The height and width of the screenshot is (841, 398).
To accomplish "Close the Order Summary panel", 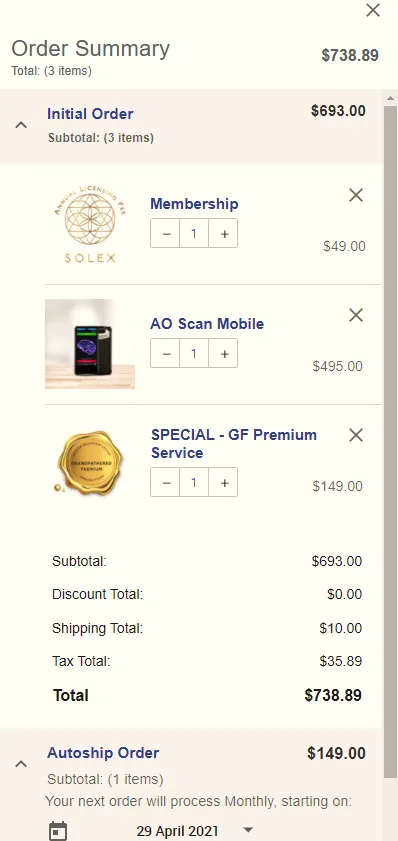I will tap(373, 10).
